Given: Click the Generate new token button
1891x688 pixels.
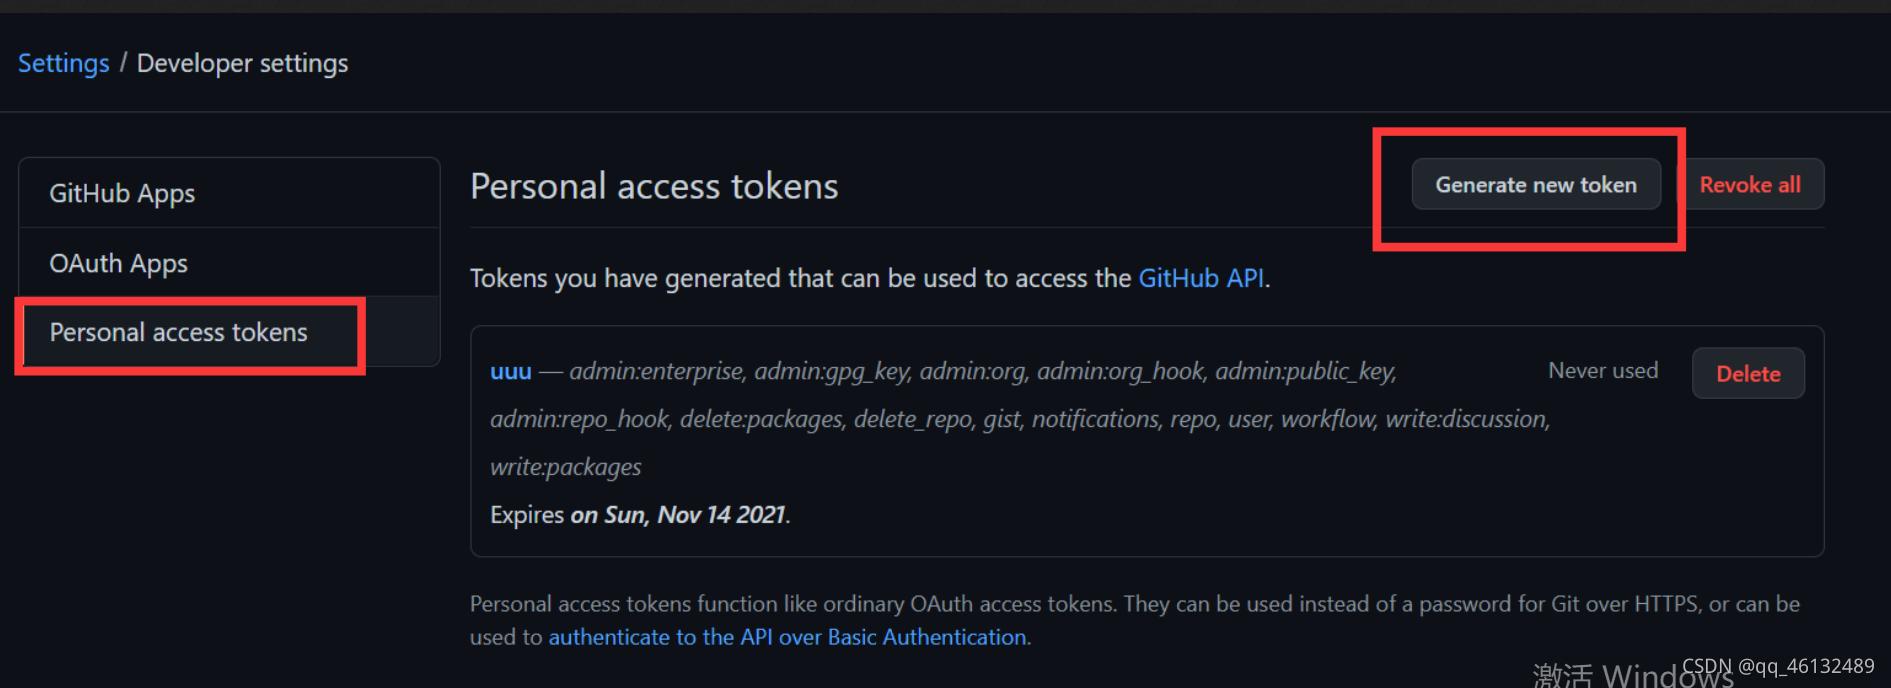Looking at the screenshot, I should pos(1536,185).
